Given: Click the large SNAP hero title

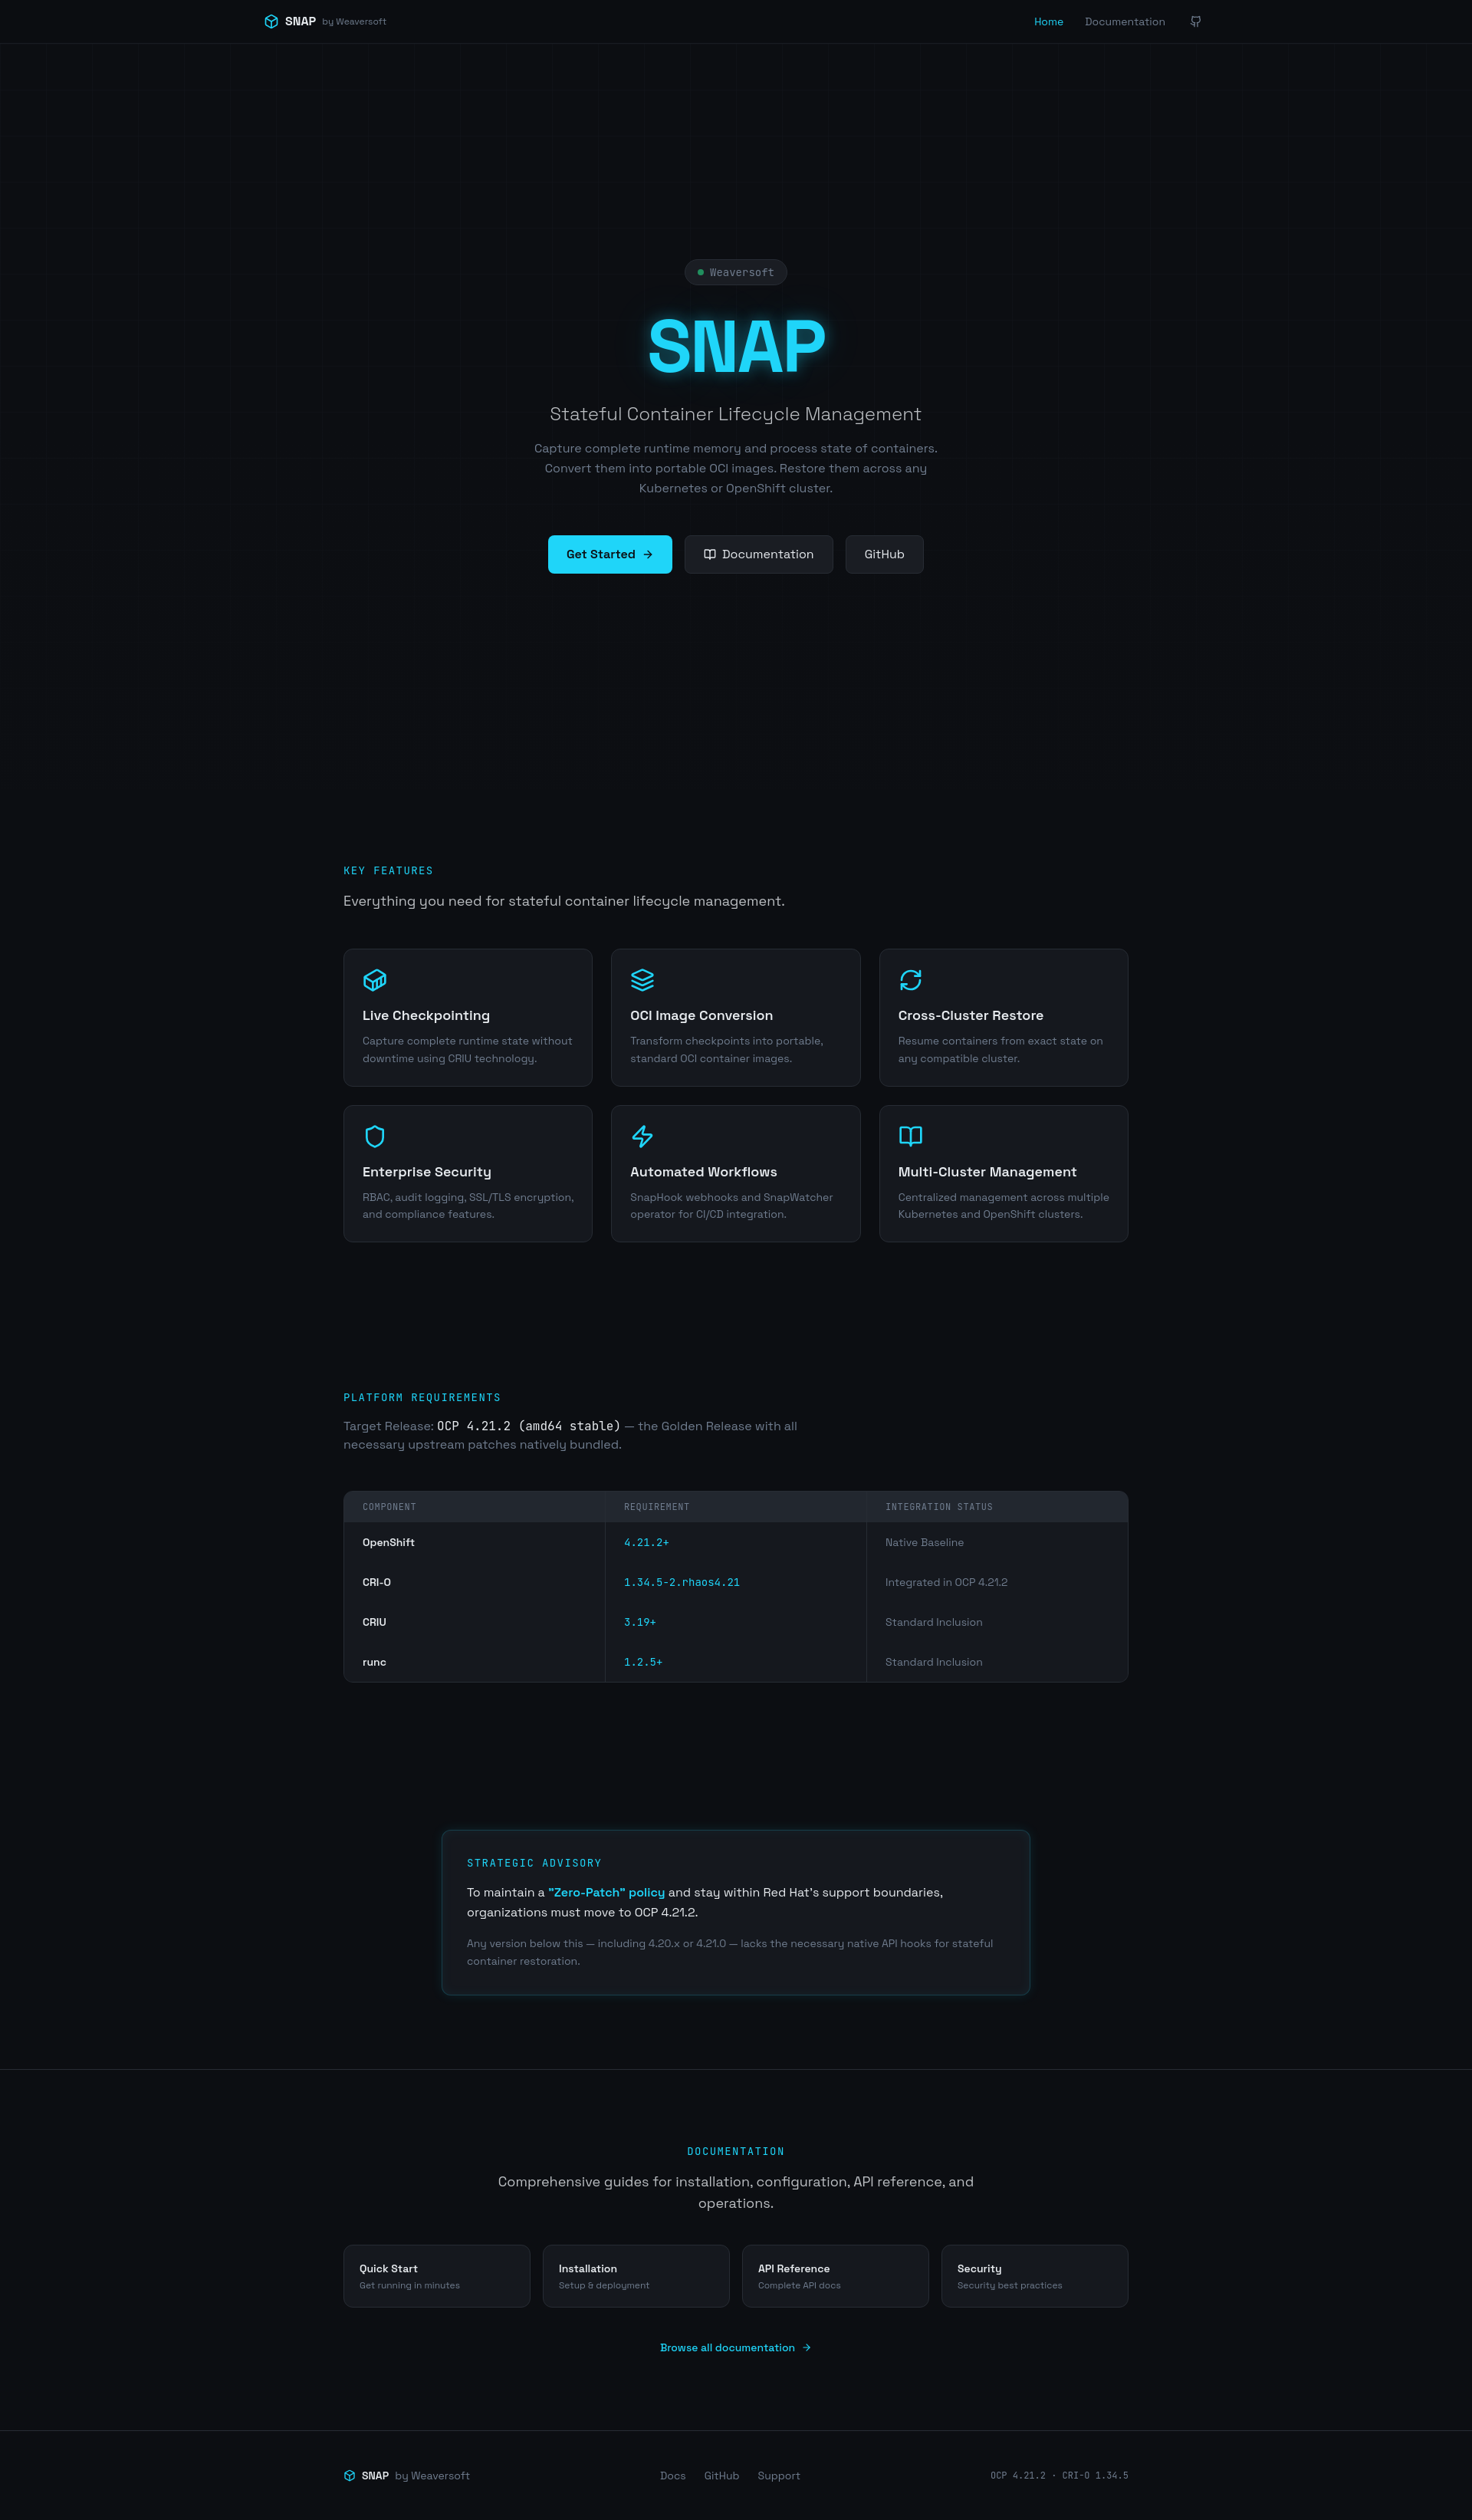Looking at the screenshot, I should pyautogui.click(x=736, y=346).
